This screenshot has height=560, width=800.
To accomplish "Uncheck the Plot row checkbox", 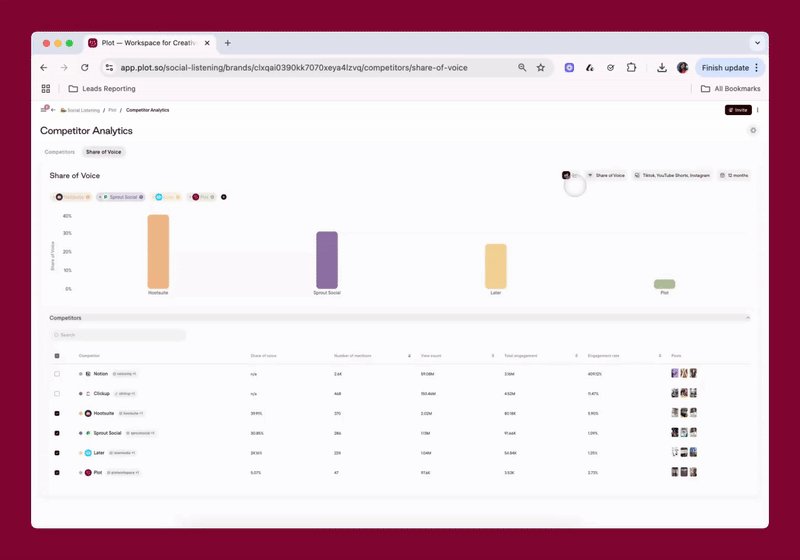I will (x=57, y=473).
